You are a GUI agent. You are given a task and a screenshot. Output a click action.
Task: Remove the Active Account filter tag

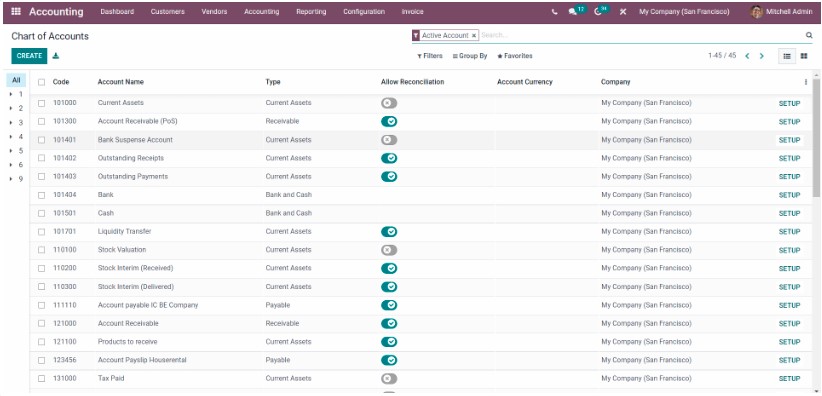pyautogui.click(x=473, y=36)
